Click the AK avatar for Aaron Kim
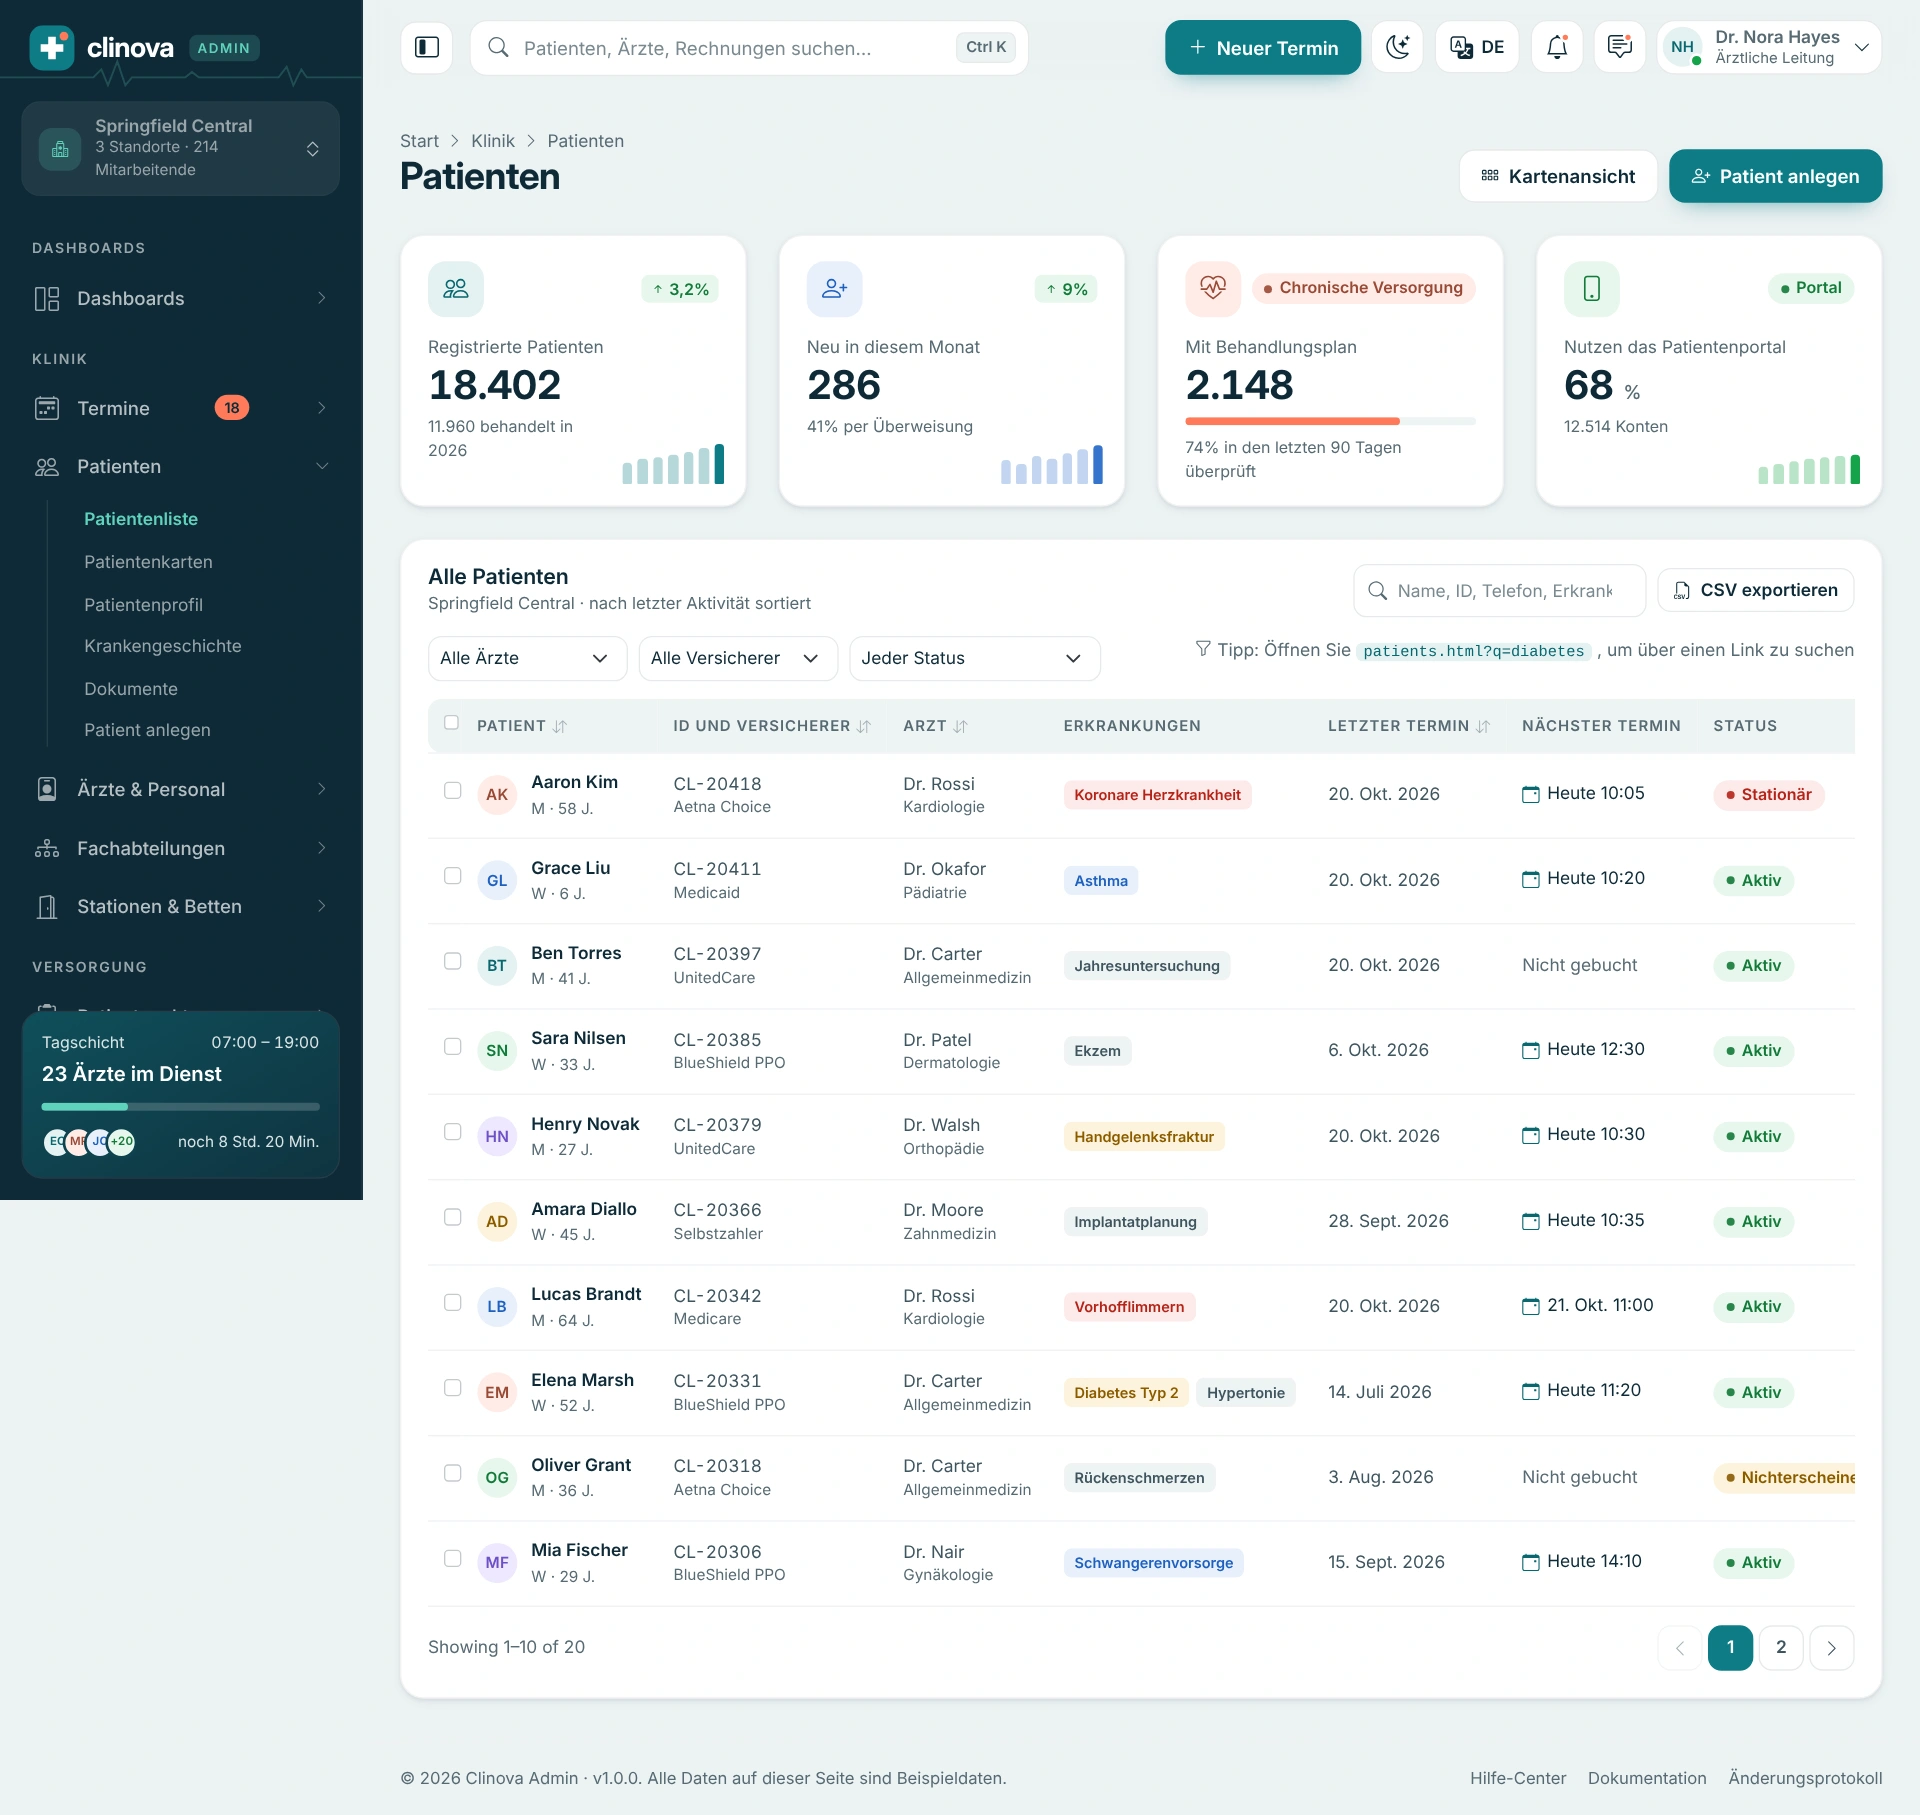 point(497,795)
